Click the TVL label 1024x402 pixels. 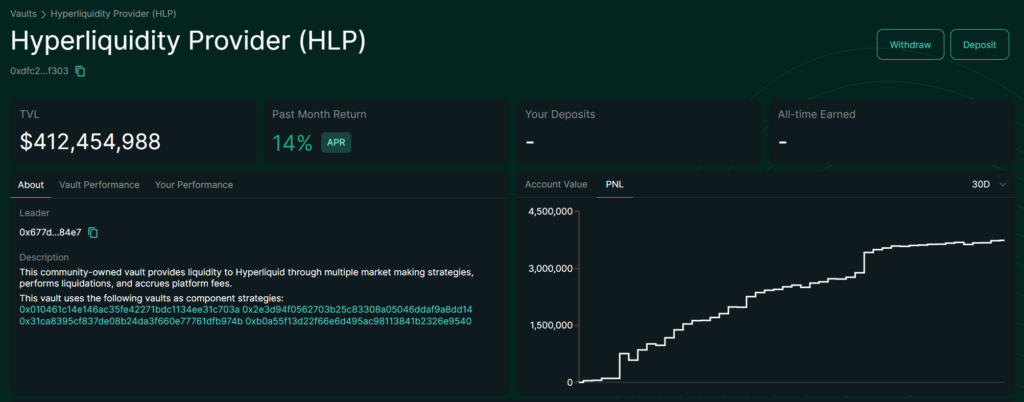29,114
